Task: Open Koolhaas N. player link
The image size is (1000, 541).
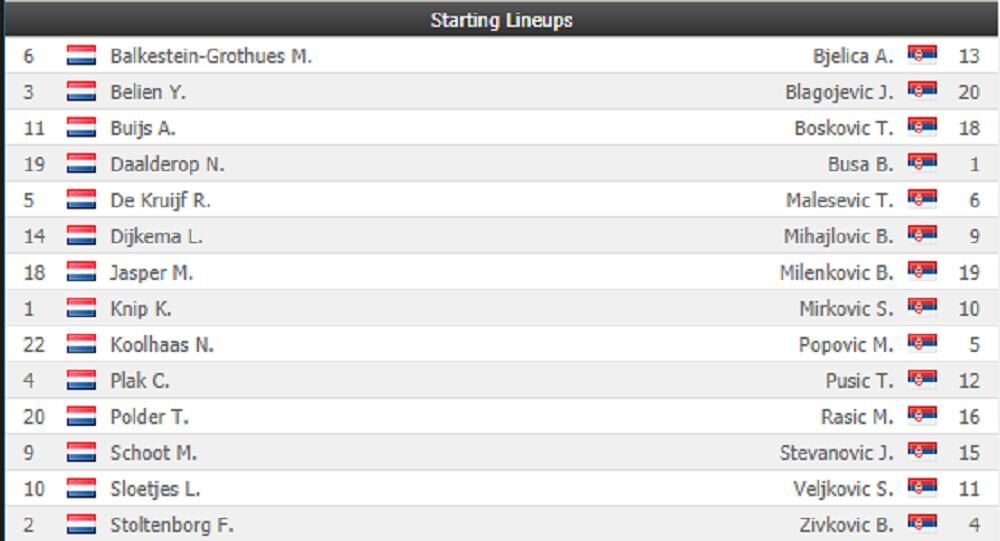Action: click(x=162, y=345)
